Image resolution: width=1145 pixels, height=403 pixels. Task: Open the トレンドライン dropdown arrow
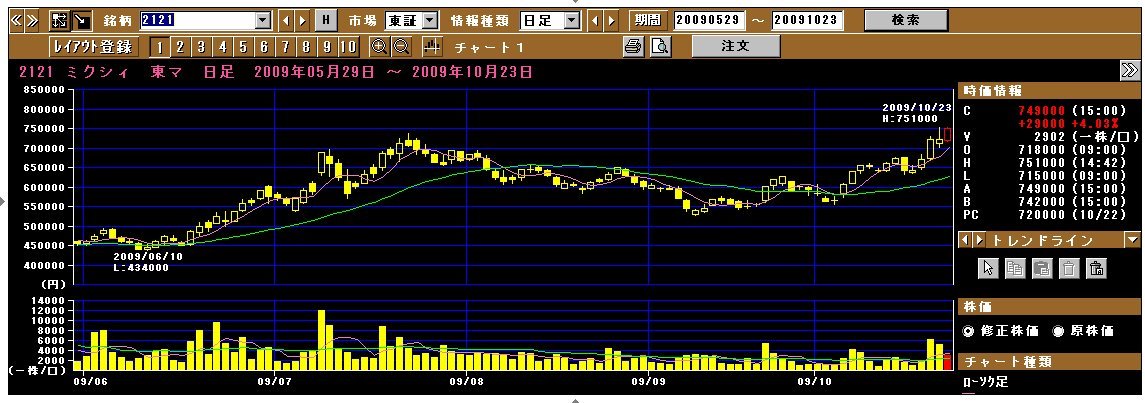pos(1132,239)
